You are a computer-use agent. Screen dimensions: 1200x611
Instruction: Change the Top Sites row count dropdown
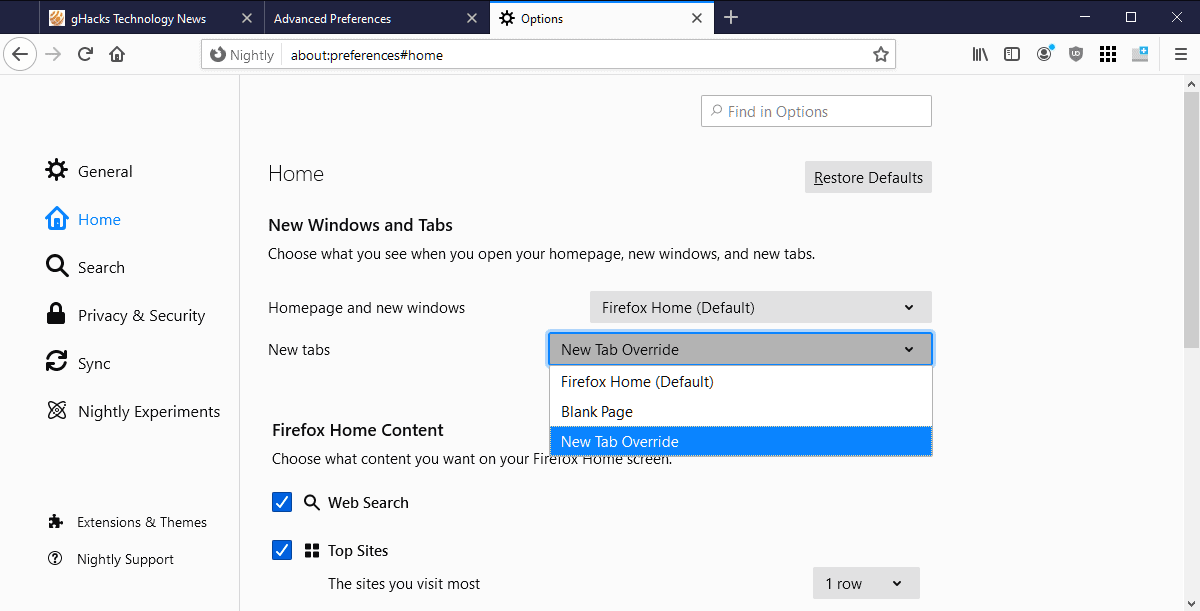(x=866, y=583)
